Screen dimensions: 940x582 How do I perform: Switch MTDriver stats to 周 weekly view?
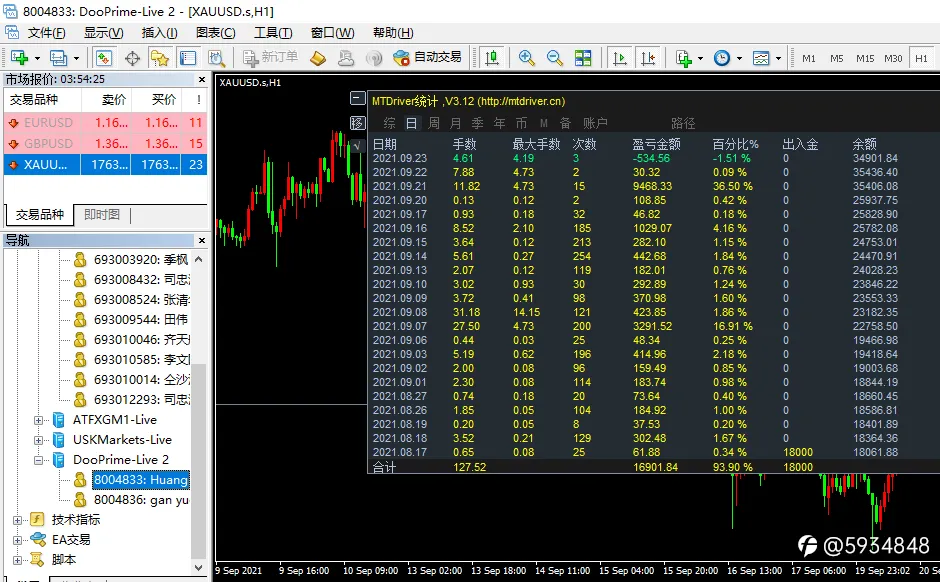[x=433, y=123]
